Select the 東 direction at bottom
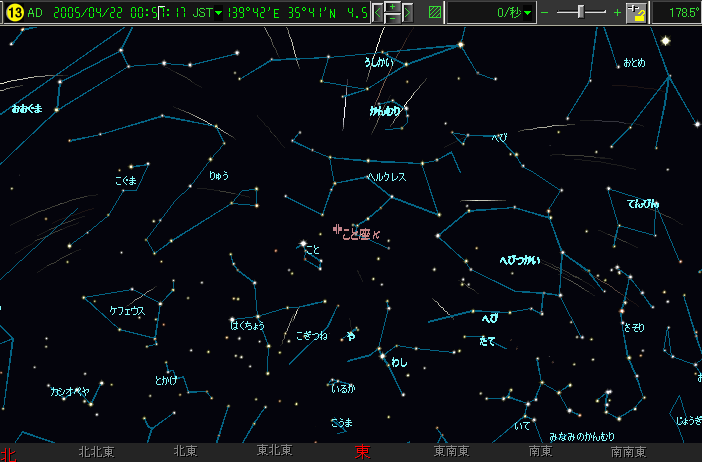Image resolution: width=702 pixels, height=462 pixels. (x=362, y=452)
